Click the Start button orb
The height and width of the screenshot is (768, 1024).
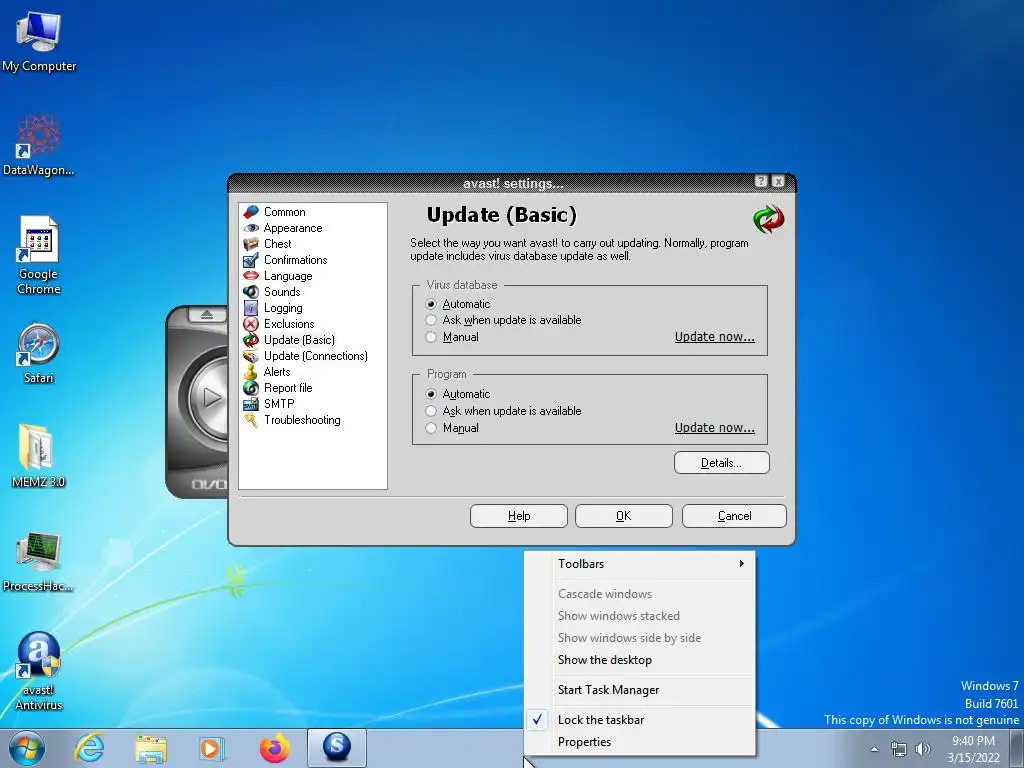[x=27, y=748]
